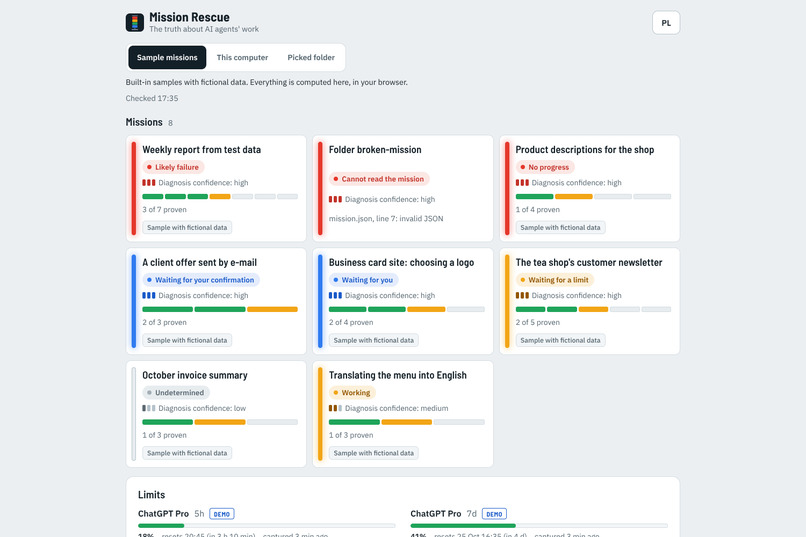Click the Working status badge

(x=352, y=393)
